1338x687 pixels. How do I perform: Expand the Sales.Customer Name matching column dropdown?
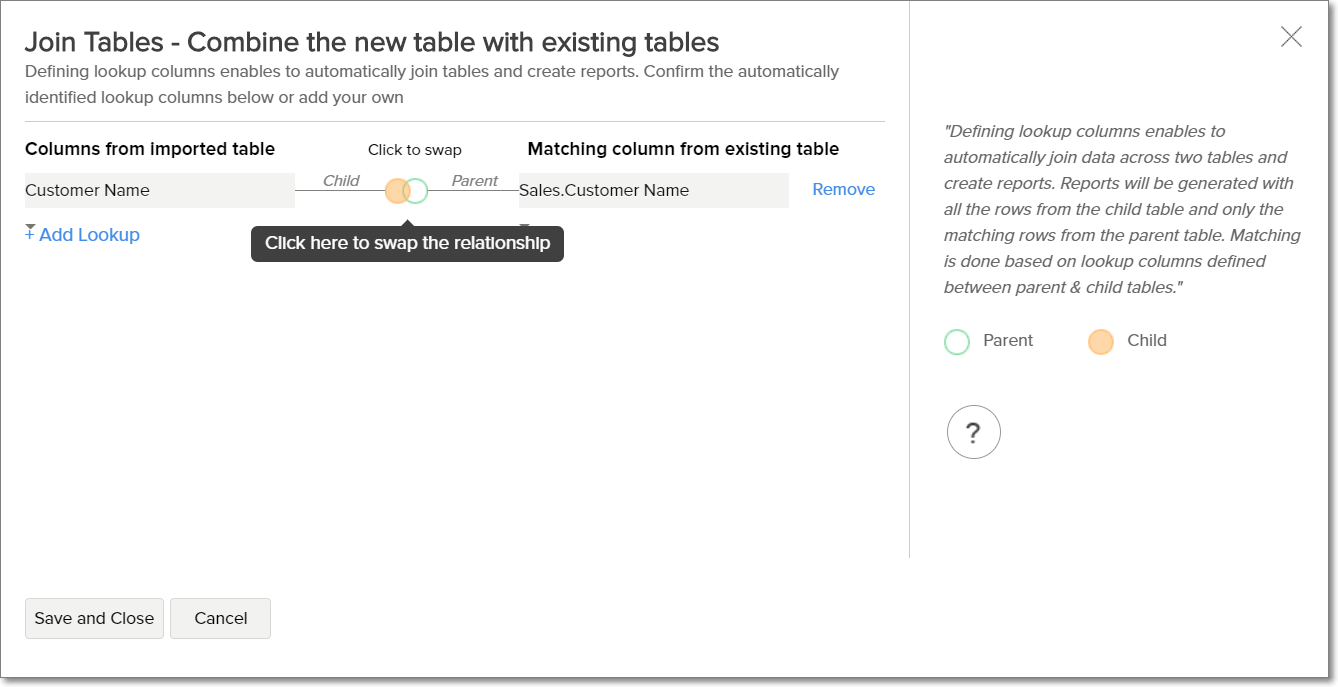(x=653, y=190)
